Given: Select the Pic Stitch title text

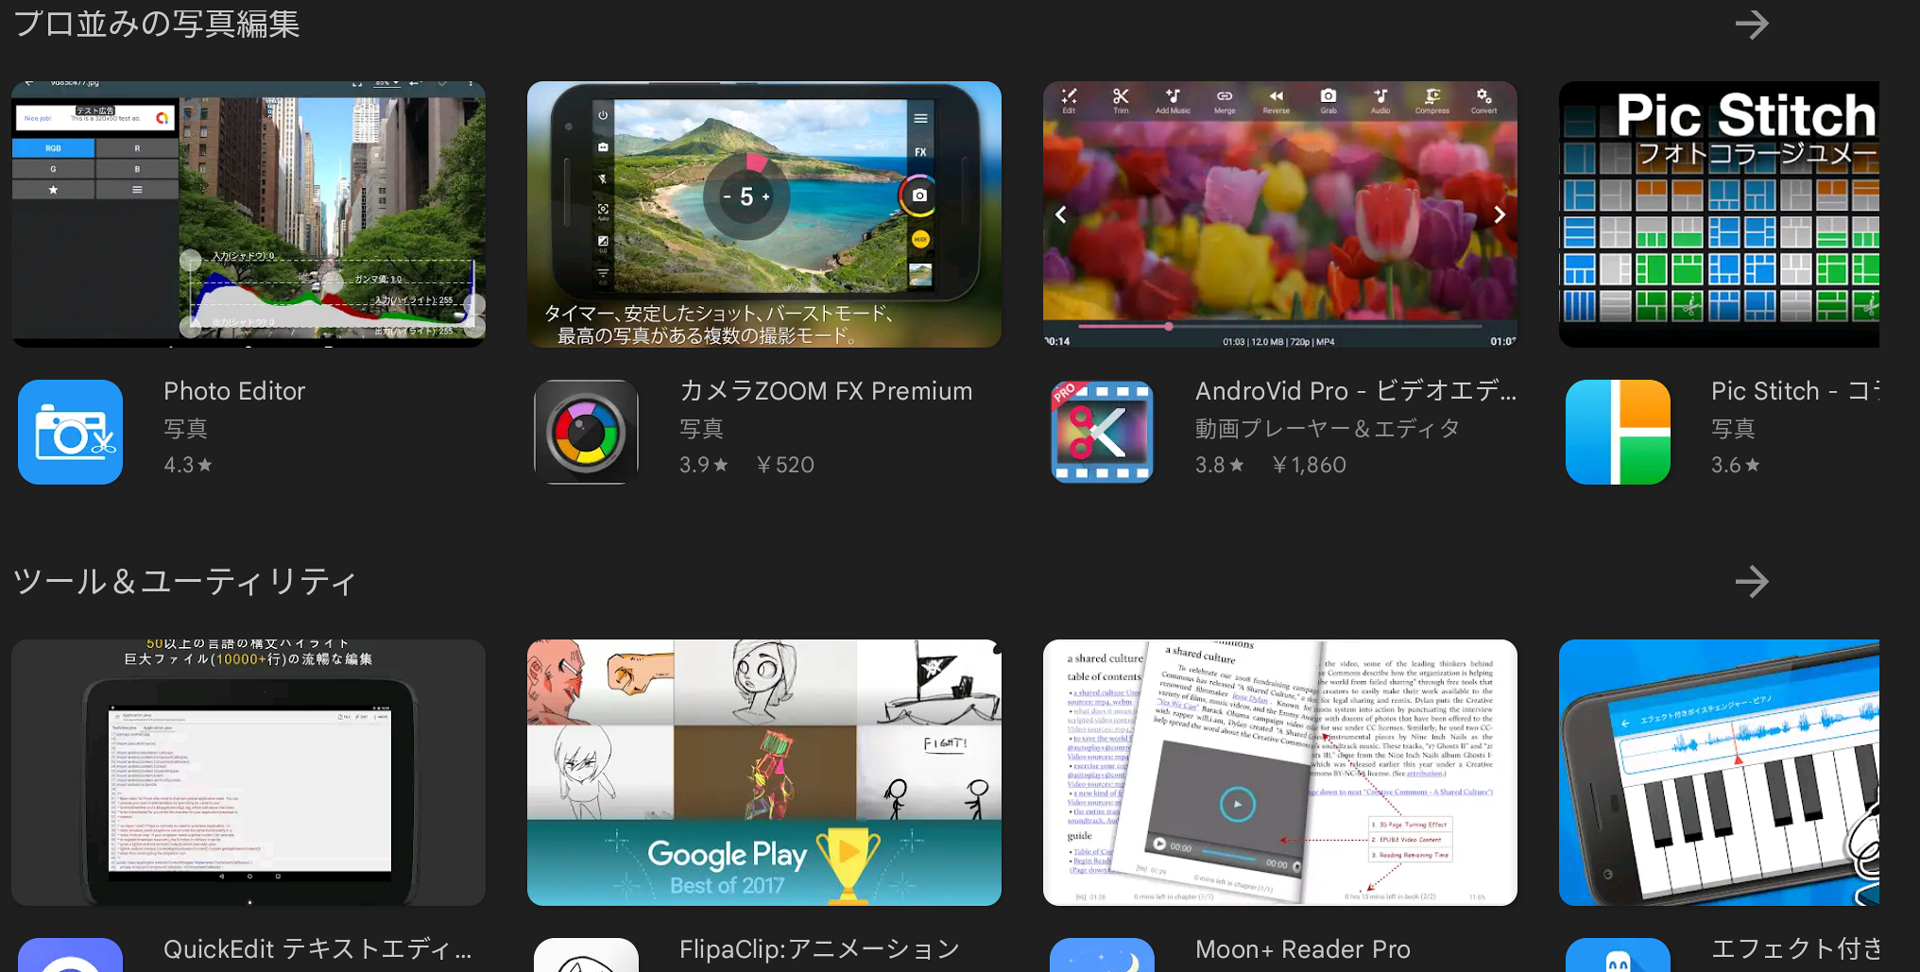Looking at the screenshot, I should (1795, 391).
